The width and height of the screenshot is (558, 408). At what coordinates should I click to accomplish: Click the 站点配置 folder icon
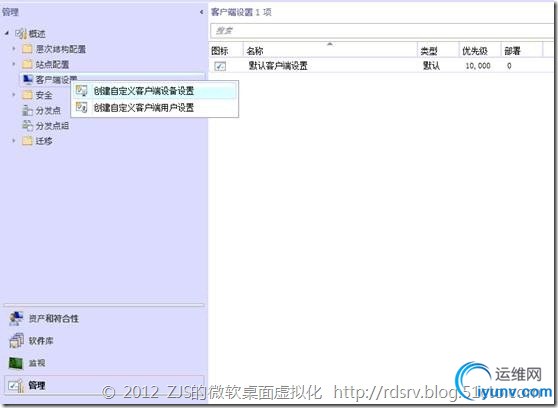[27, 64]
